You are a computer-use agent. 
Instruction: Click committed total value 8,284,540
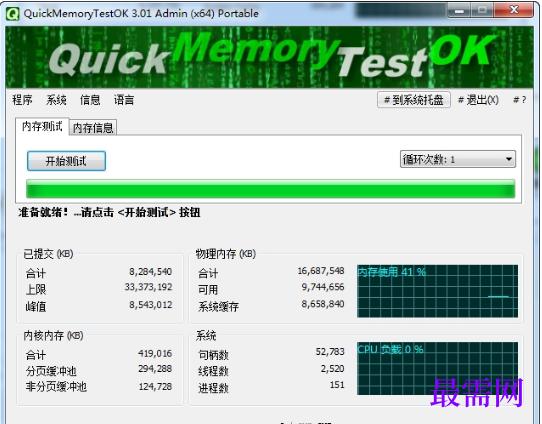pyautogui.click(x=151, y=272)
